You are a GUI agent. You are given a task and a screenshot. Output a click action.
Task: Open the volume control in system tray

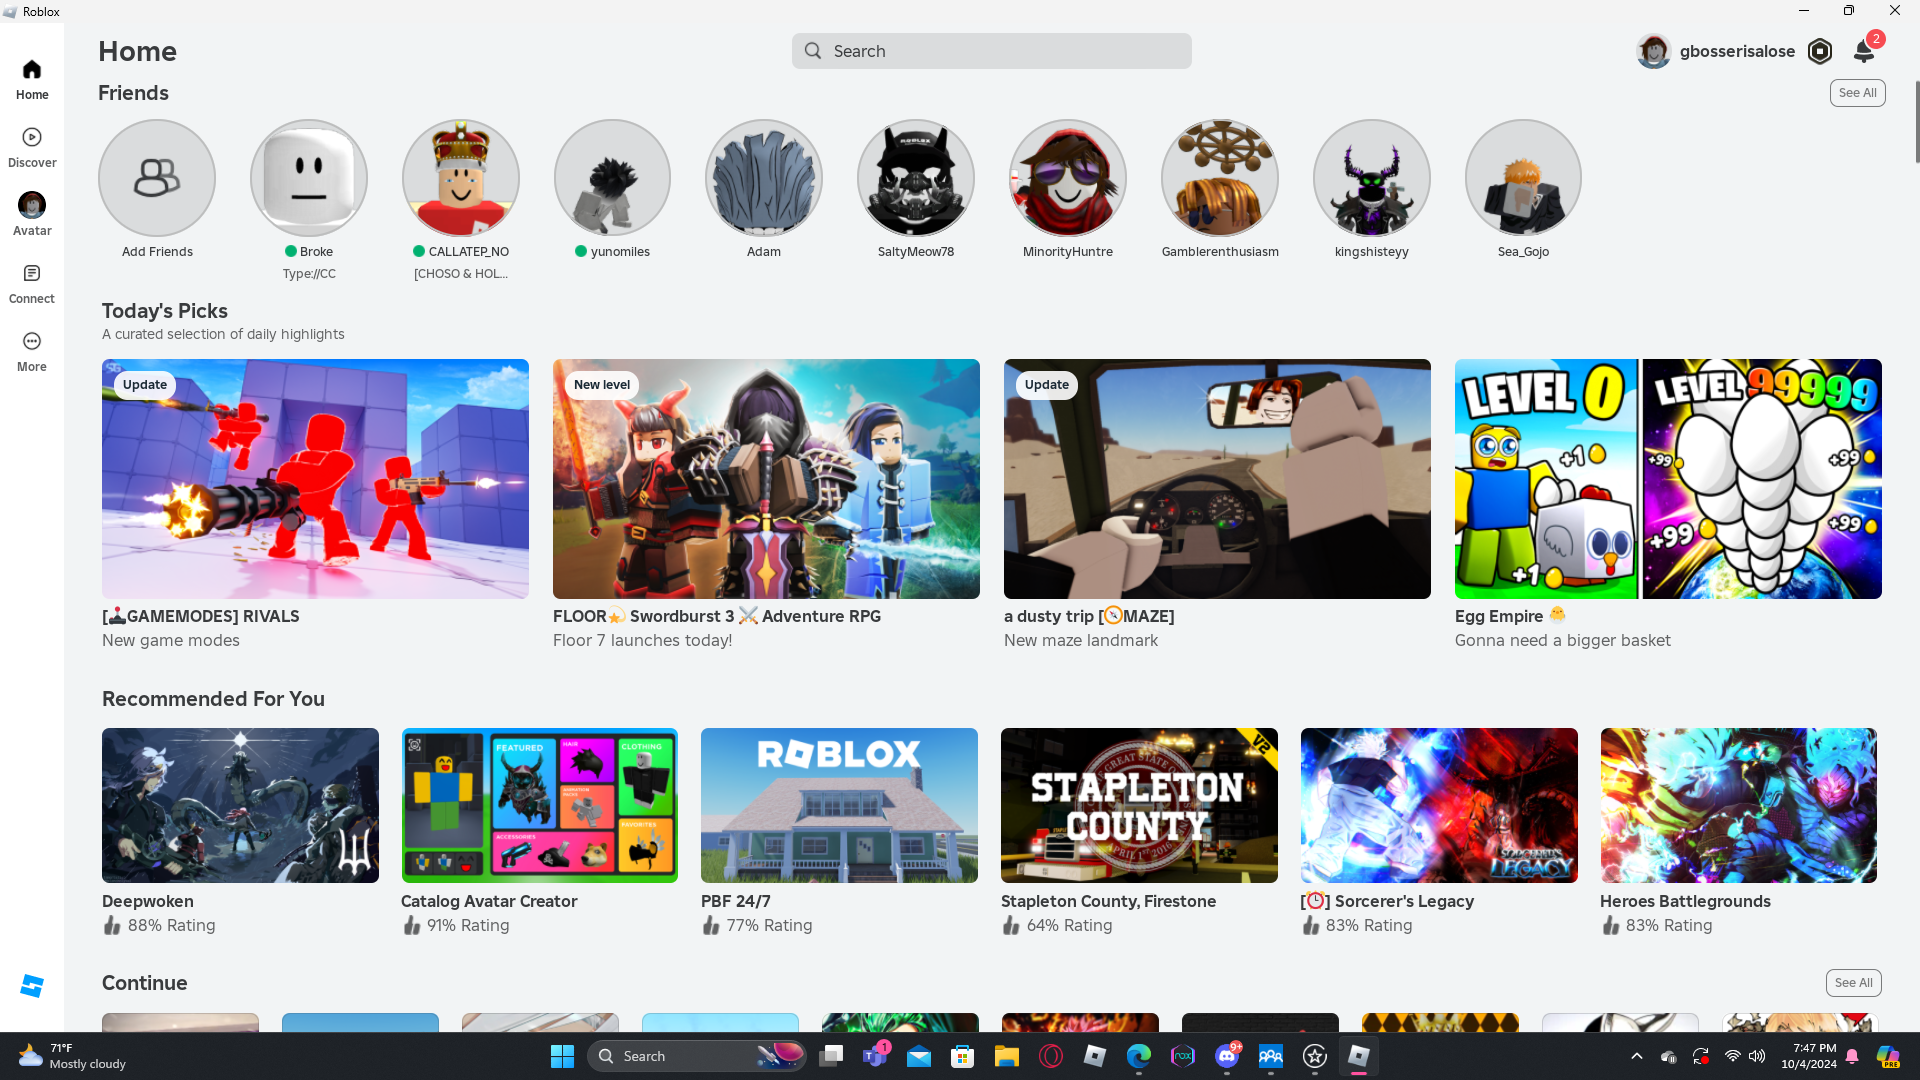tap(1757, 1056)
